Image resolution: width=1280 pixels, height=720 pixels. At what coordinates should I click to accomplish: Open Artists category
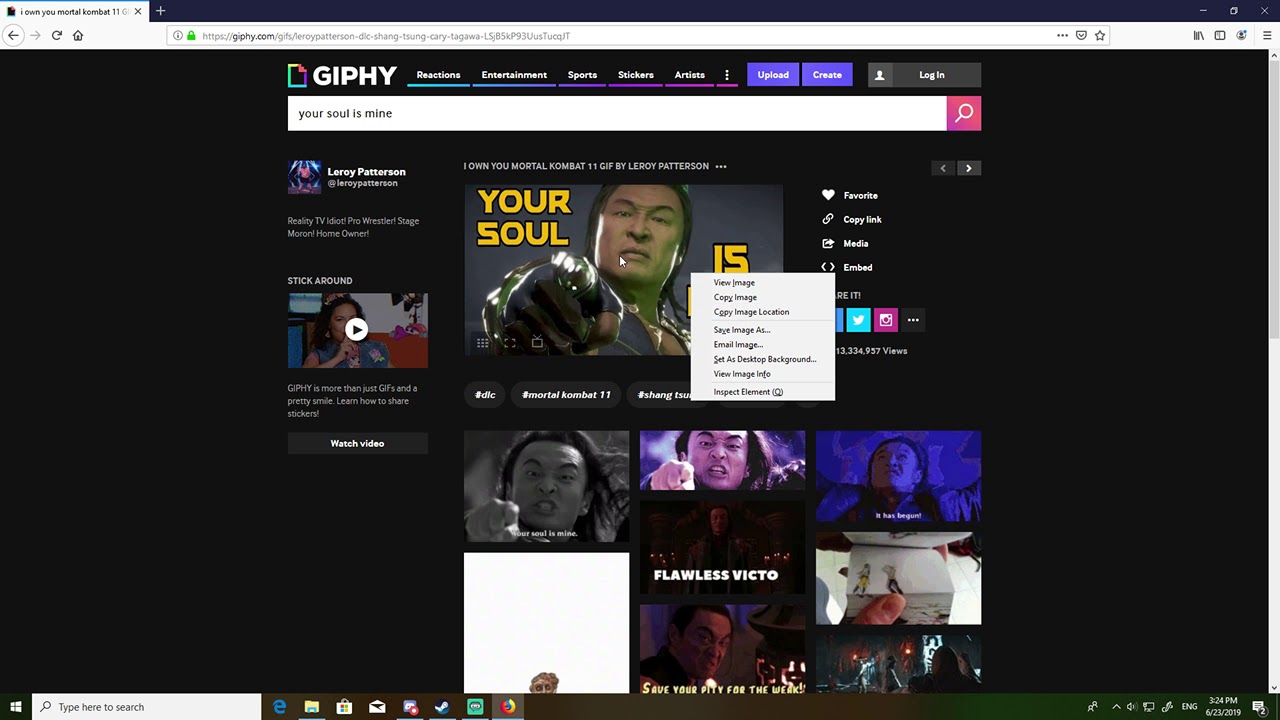click(690, 75)
